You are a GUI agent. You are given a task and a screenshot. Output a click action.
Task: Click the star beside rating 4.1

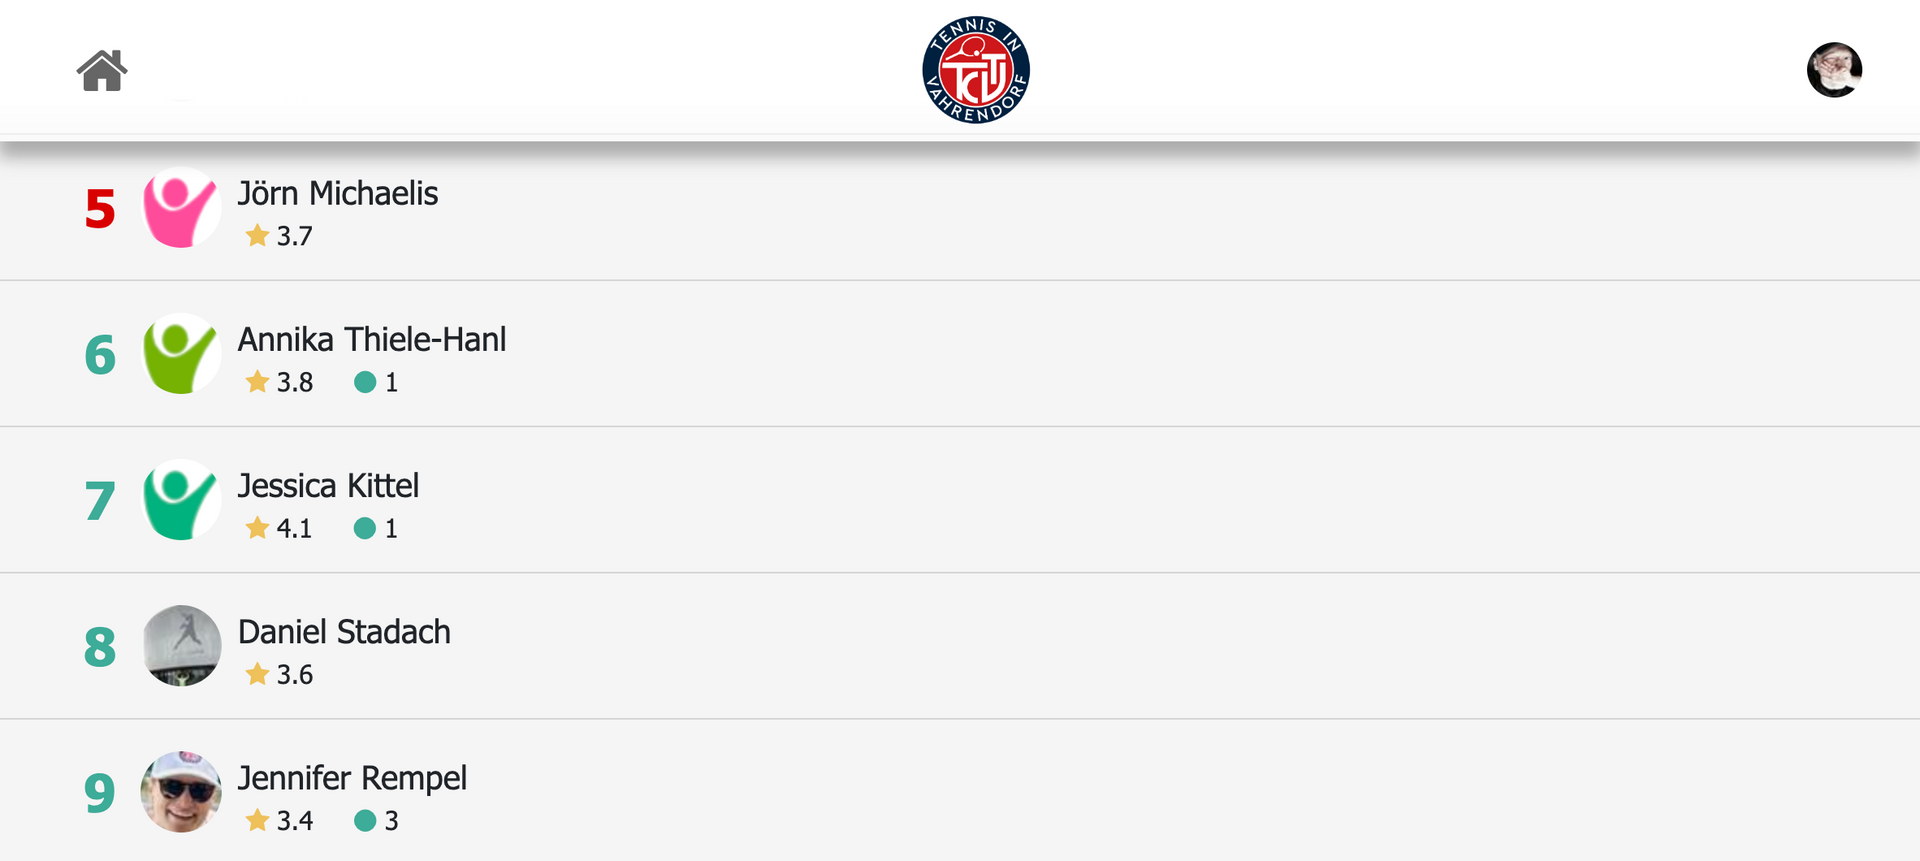coord(257,528)
